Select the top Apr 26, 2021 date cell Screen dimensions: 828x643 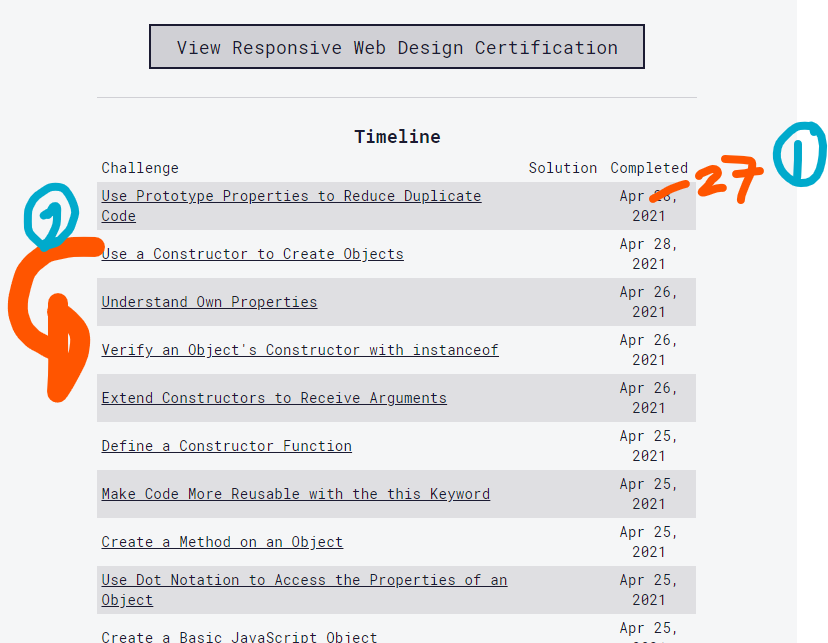click(x=648, y=302)
